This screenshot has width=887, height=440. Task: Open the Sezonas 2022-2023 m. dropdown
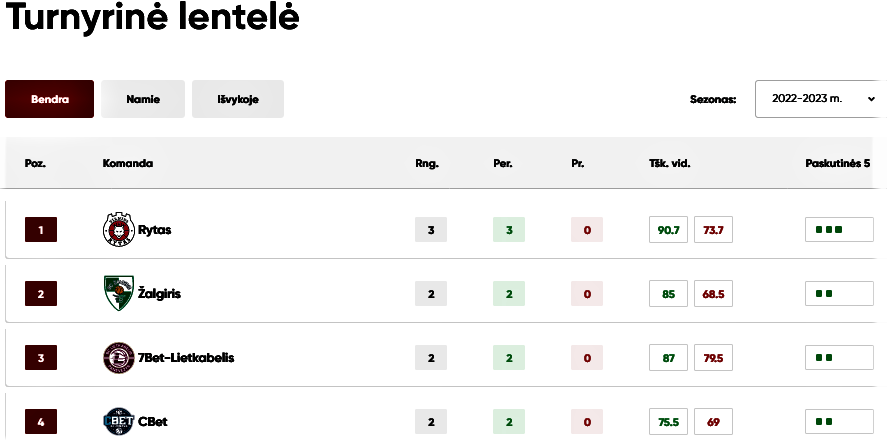pyautogui.click(x=821, y=99)
